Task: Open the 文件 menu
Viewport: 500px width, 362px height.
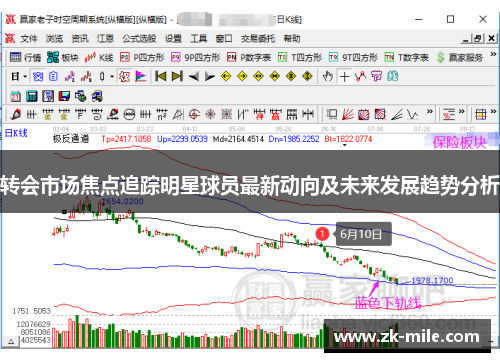Action: (x=29, y=39)
